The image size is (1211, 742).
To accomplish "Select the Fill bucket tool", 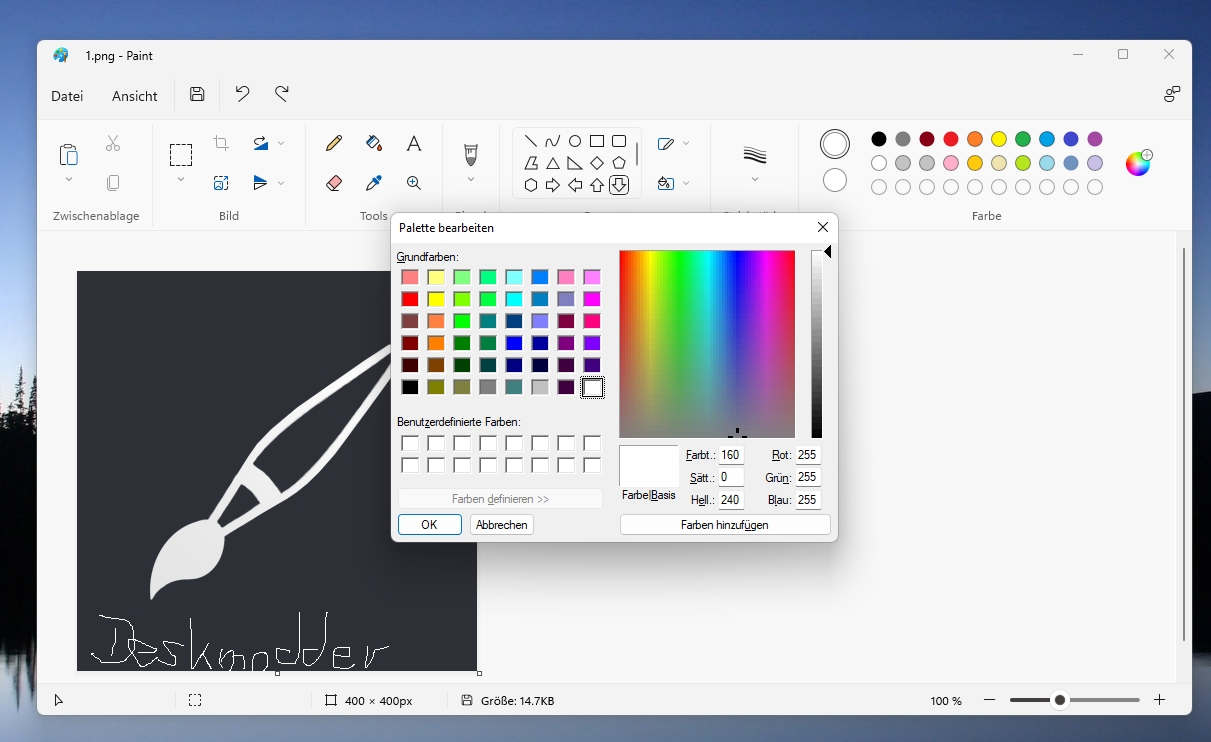I will point(374,144).
